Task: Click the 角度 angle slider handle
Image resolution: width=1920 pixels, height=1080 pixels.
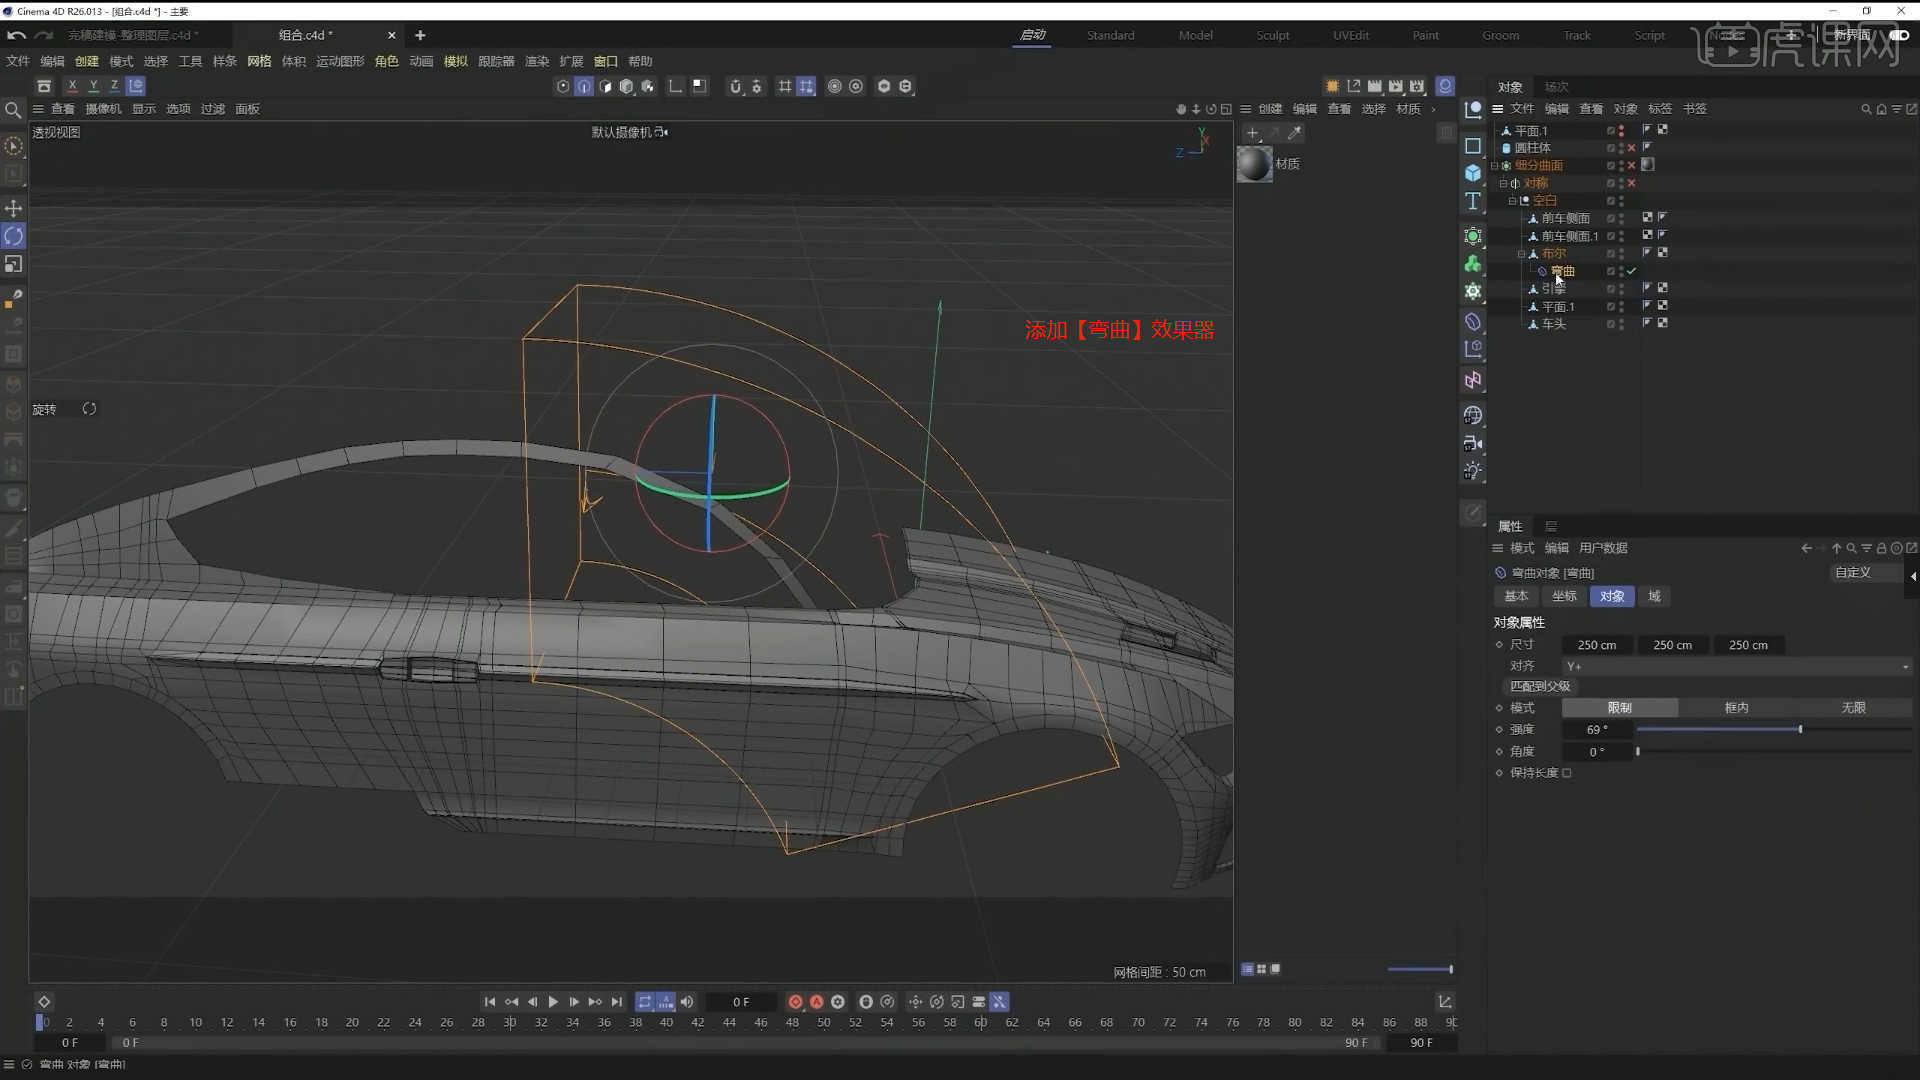Action: click(1637, 751)
